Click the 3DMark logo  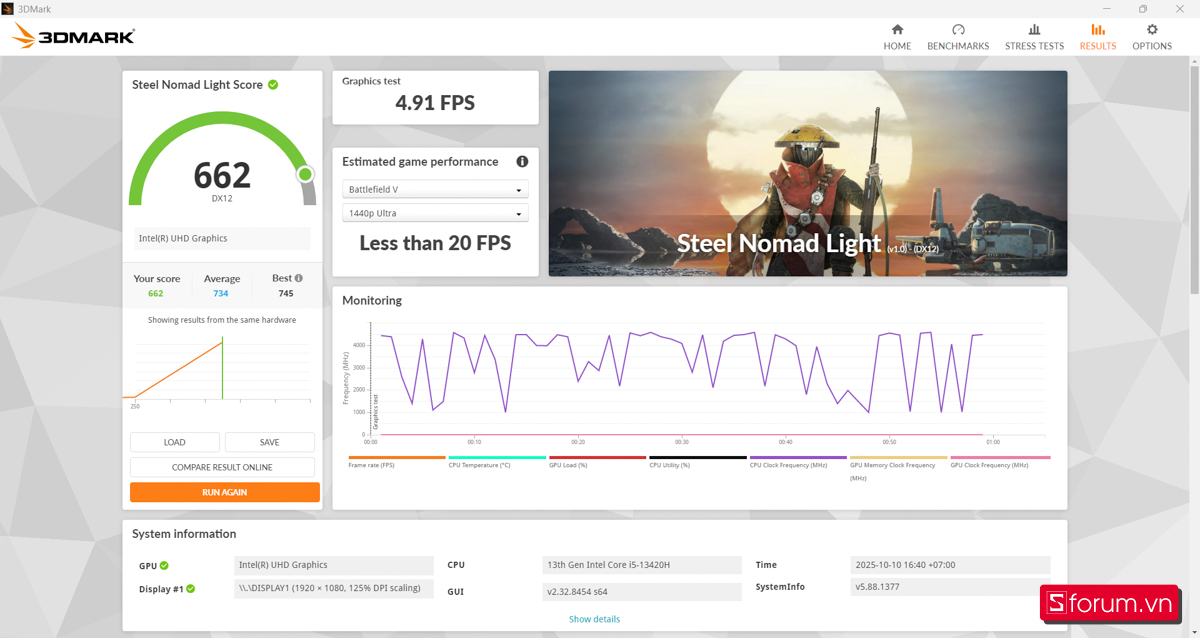73,37
